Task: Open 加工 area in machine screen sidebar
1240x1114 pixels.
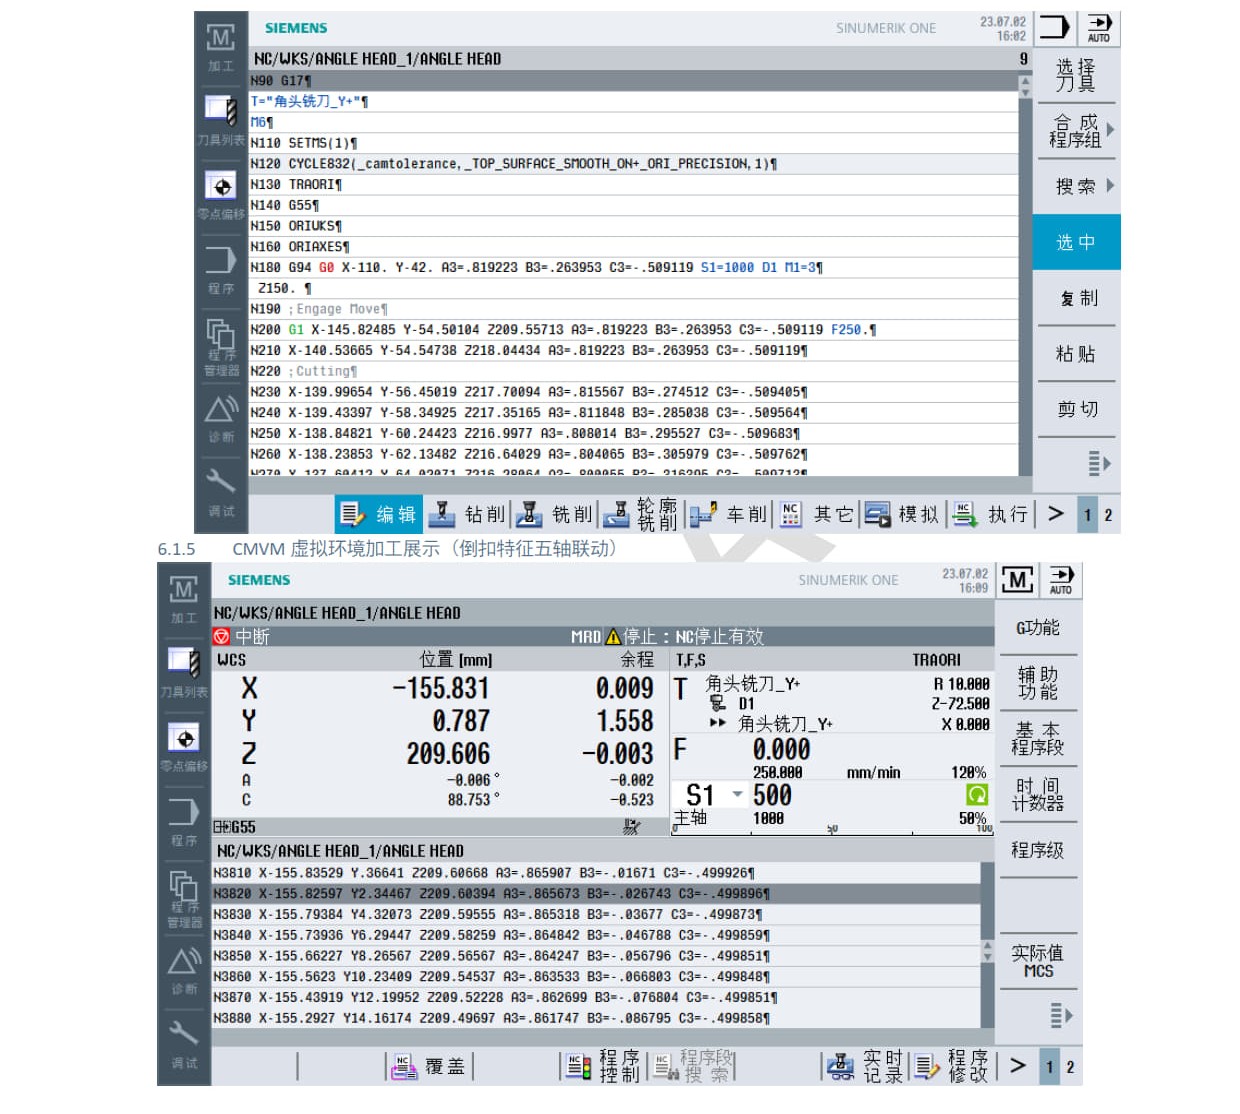Action: coord(184,599)
